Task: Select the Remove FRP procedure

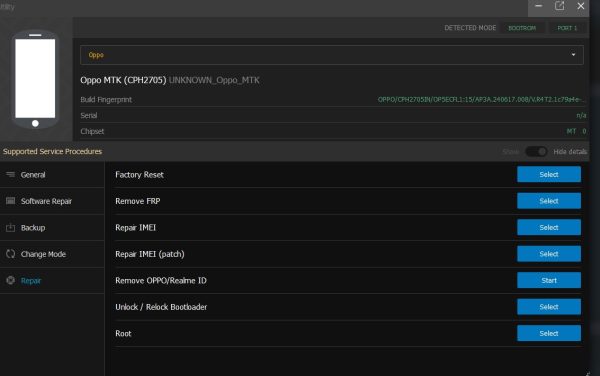Action: click(x=549, y=201)
